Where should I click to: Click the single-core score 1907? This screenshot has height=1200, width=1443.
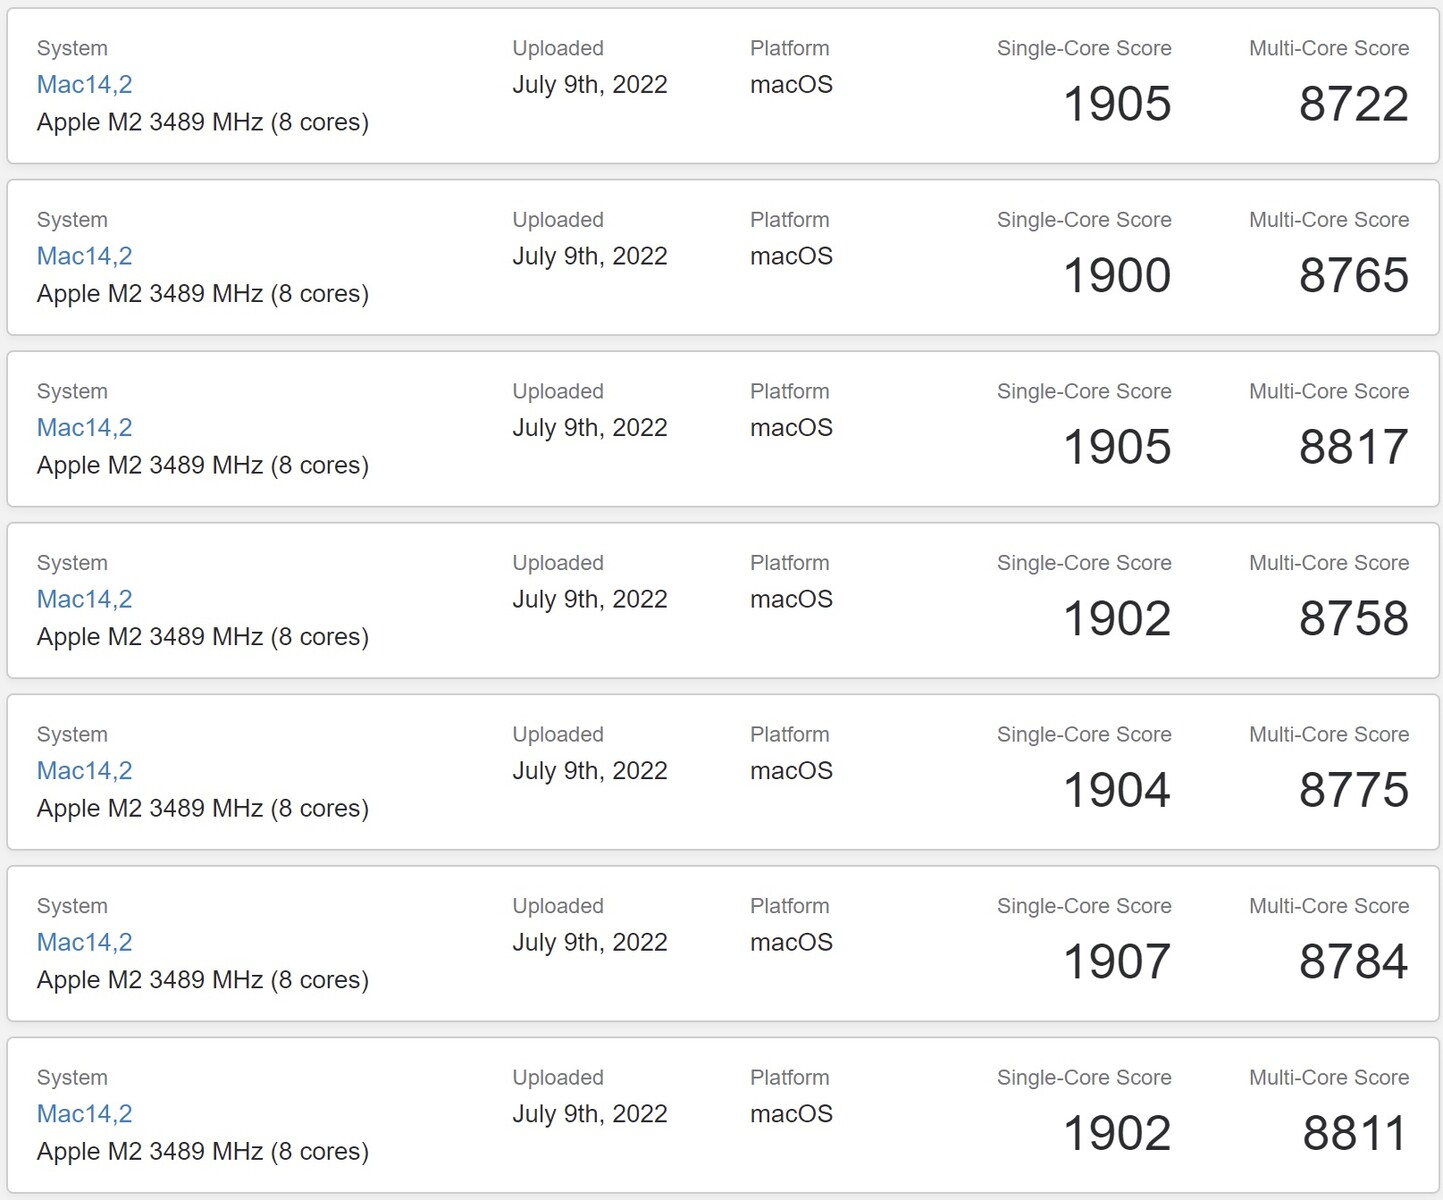tap(1117, 961)
